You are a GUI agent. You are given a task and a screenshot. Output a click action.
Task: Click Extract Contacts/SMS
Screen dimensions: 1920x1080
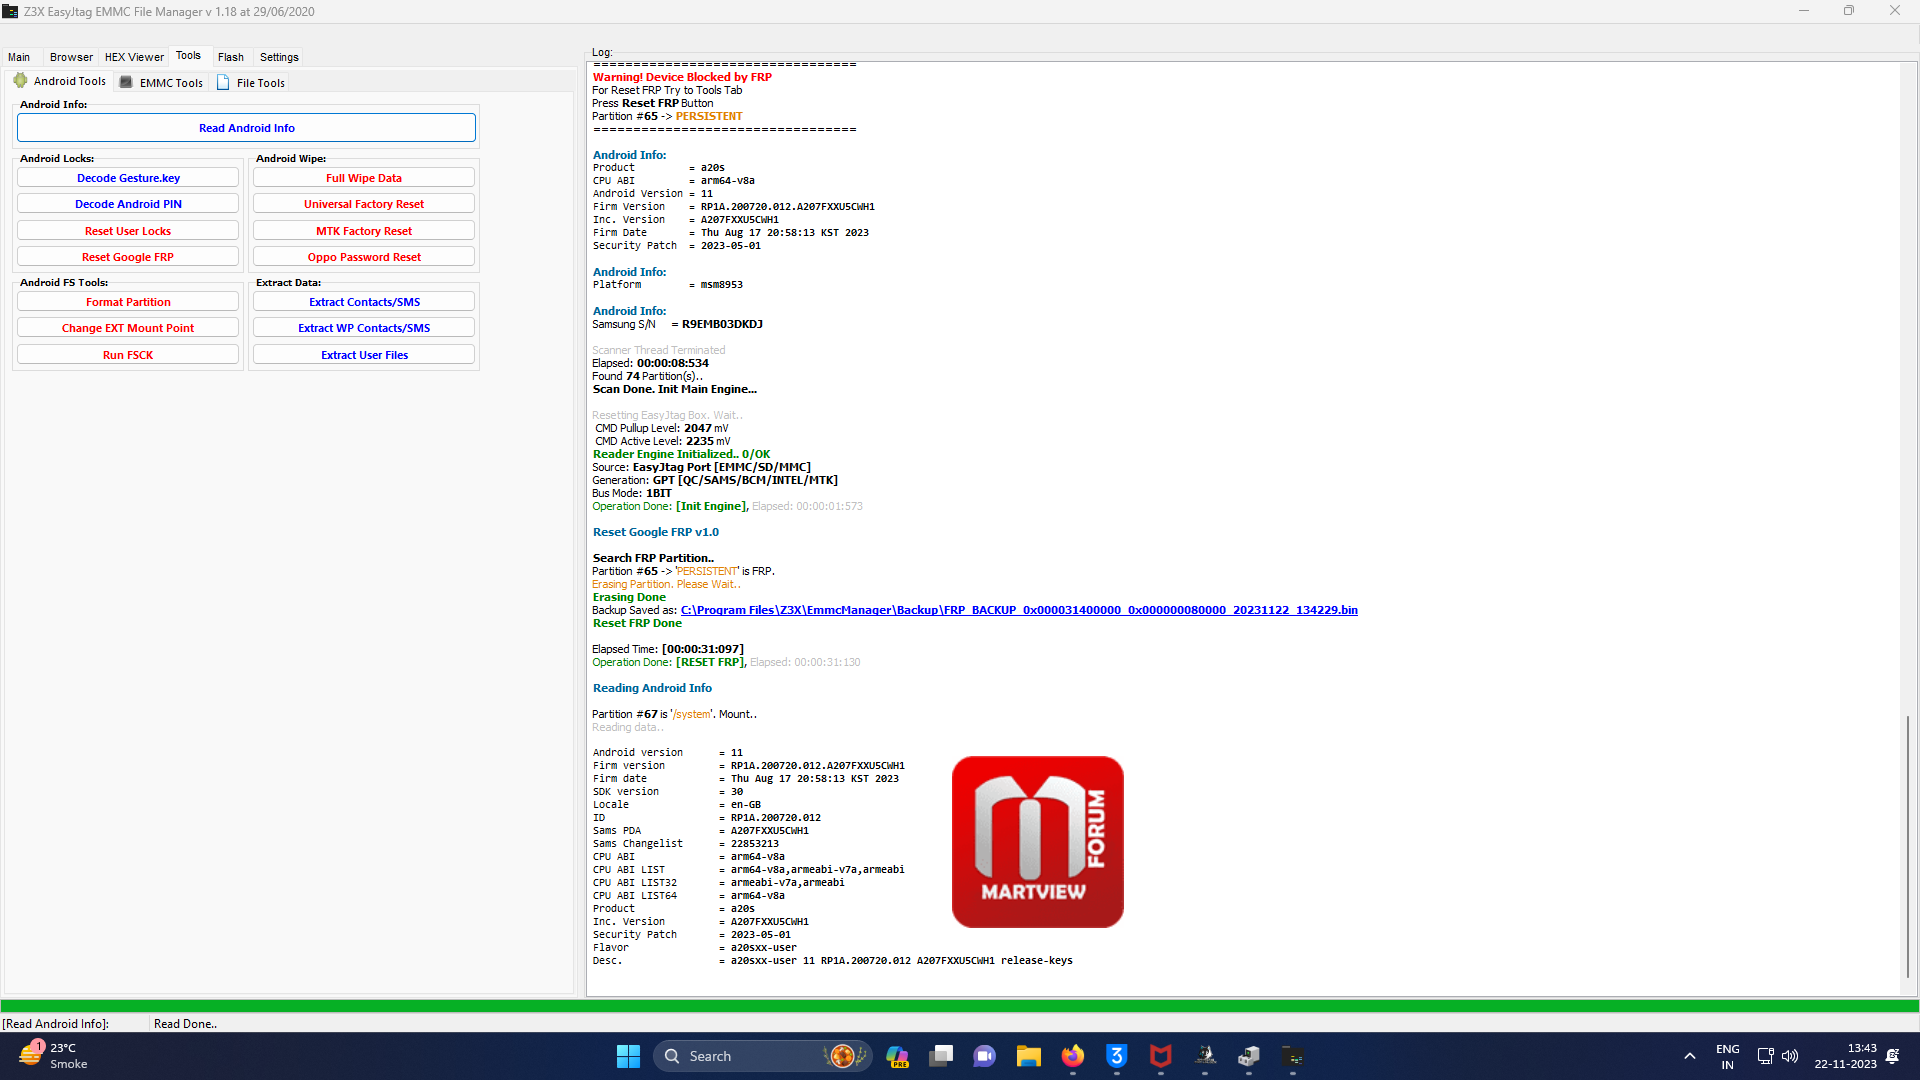tap(364, 302)
